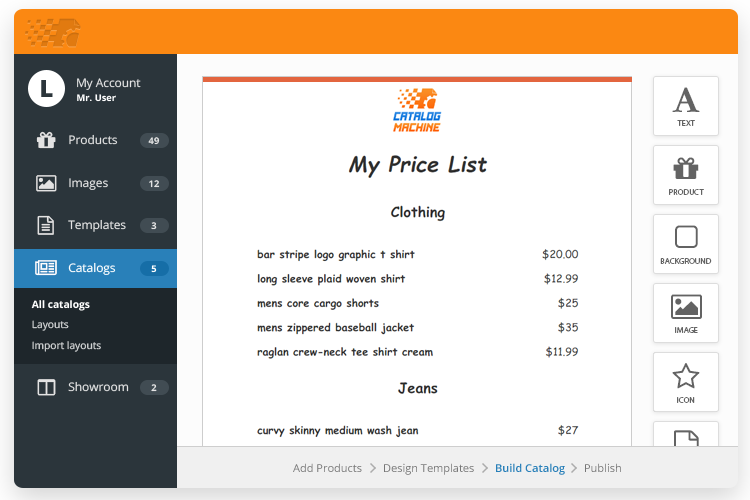Click the Images count badge 12

154,184
